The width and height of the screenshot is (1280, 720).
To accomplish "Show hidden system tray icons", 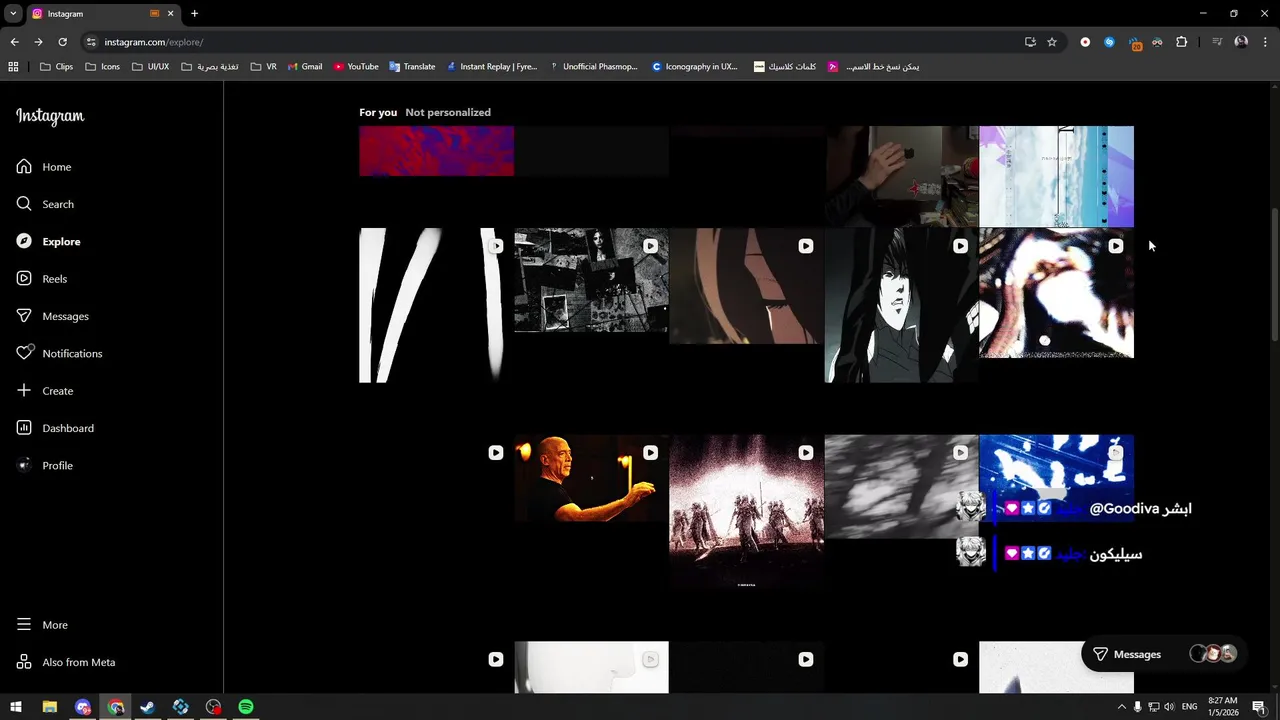I will click(x=1121, y=707).
